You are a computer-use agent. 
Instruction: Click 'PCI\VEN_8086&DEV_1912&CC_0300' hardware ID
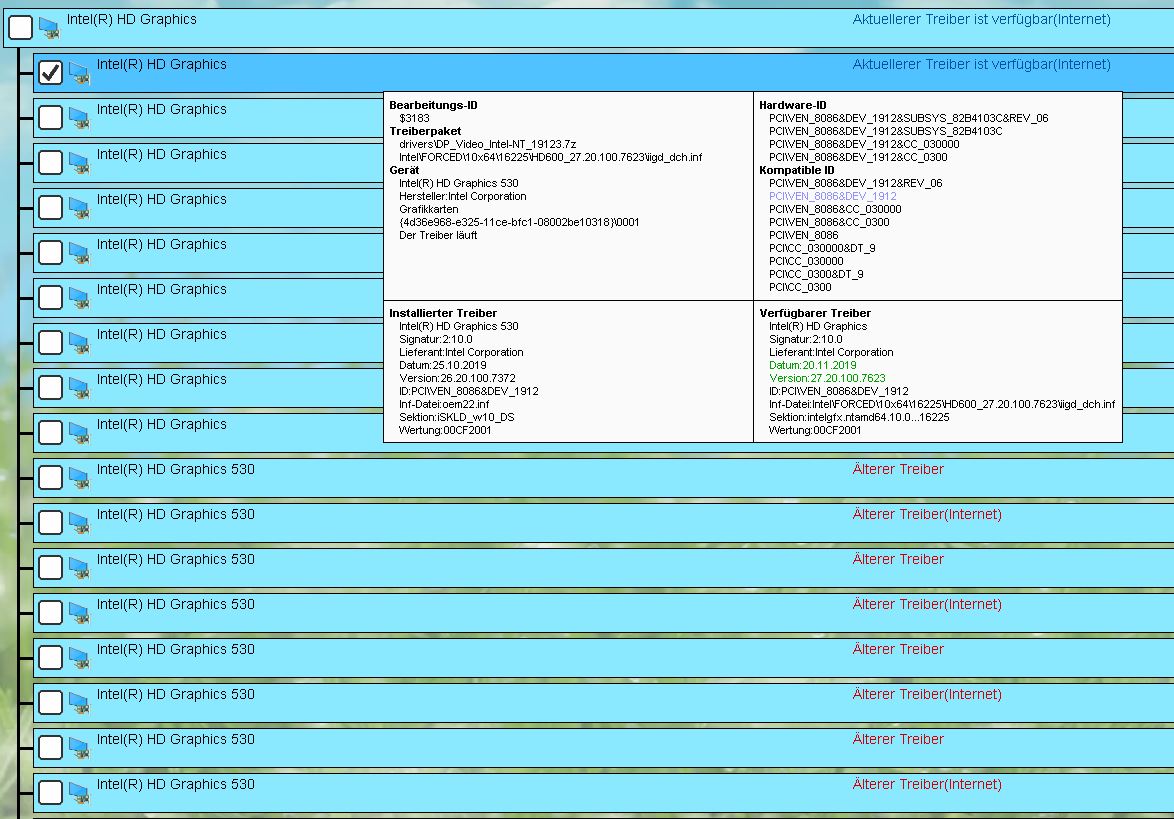point(858,157)
